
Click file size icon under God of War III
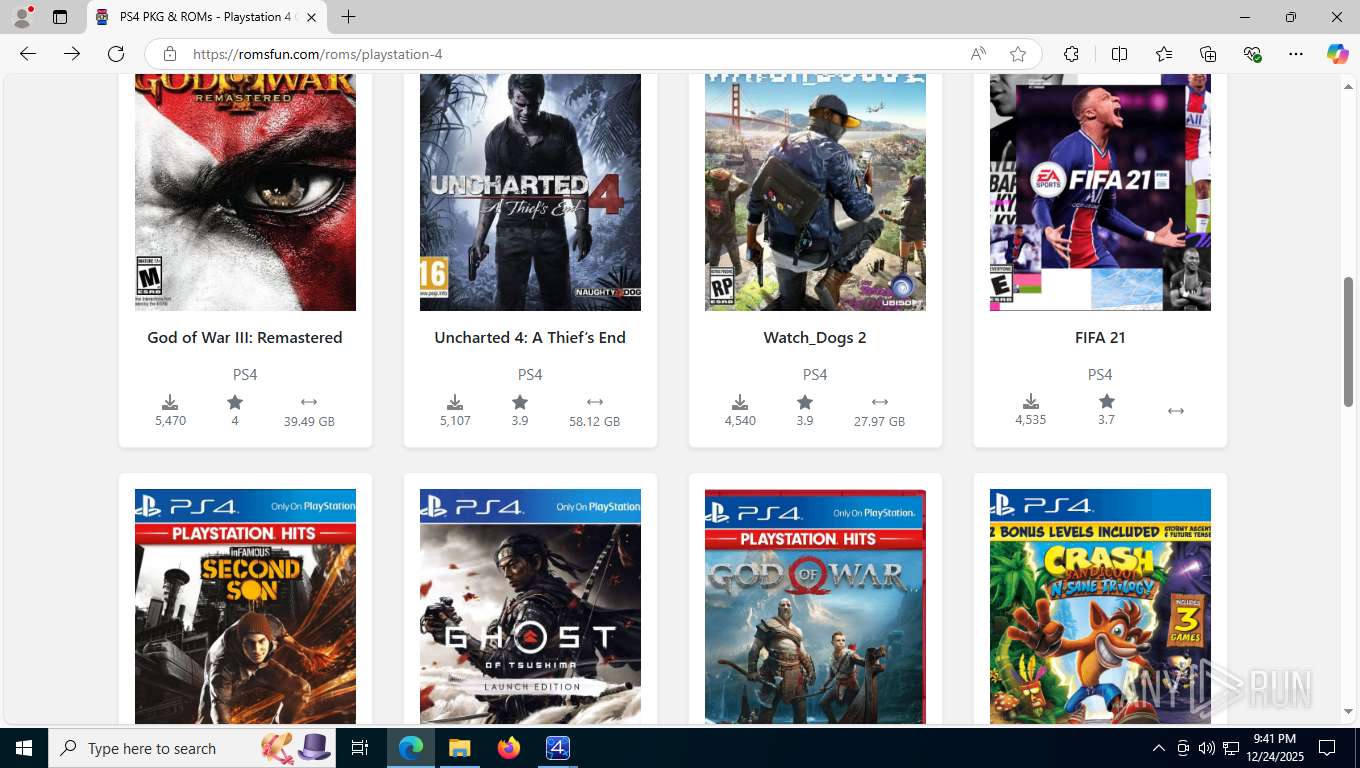click(309, 402)
